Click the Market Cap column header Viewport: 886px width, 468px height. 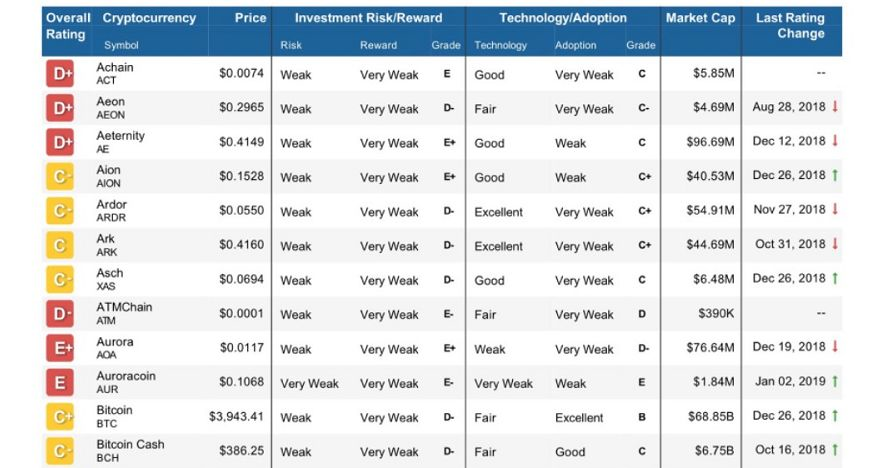[700, 18]
